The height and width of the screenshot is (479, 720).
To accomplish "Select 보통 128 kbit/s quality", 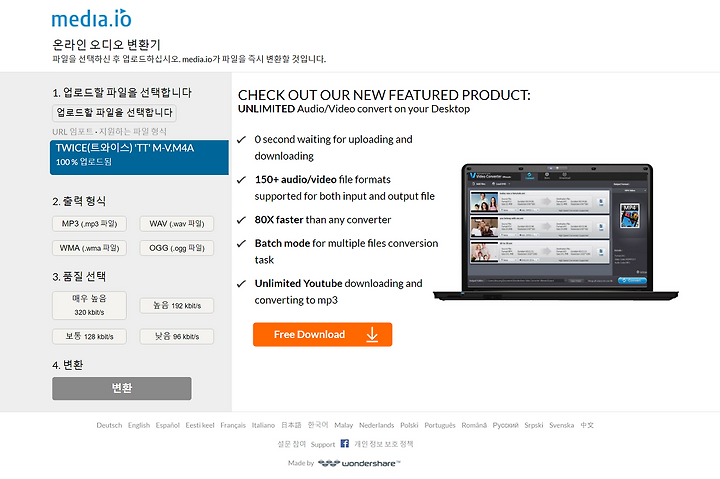I will tap(90, 337).
